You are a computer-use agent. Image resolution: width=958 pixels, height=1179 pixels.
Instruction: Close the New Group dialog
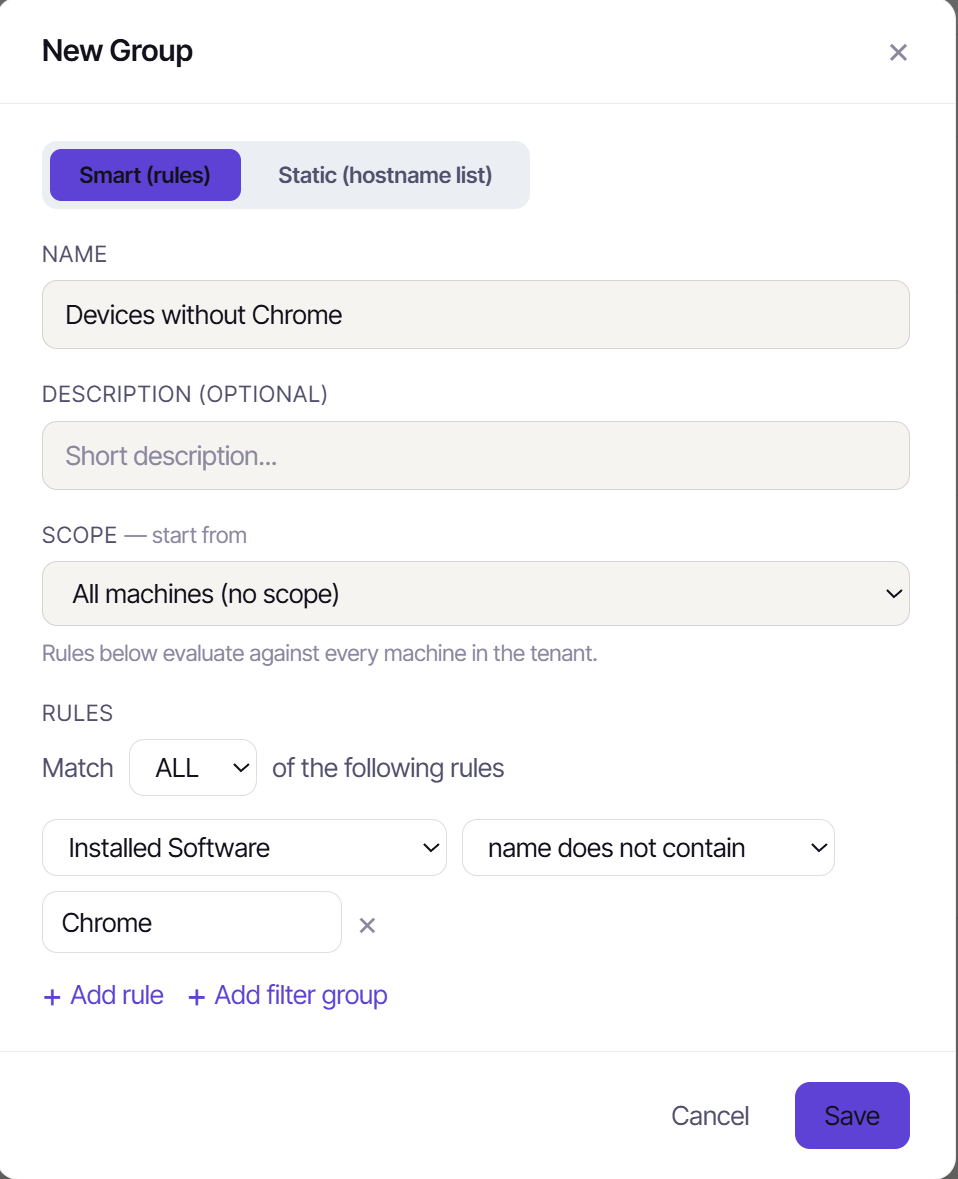[898, 52]
